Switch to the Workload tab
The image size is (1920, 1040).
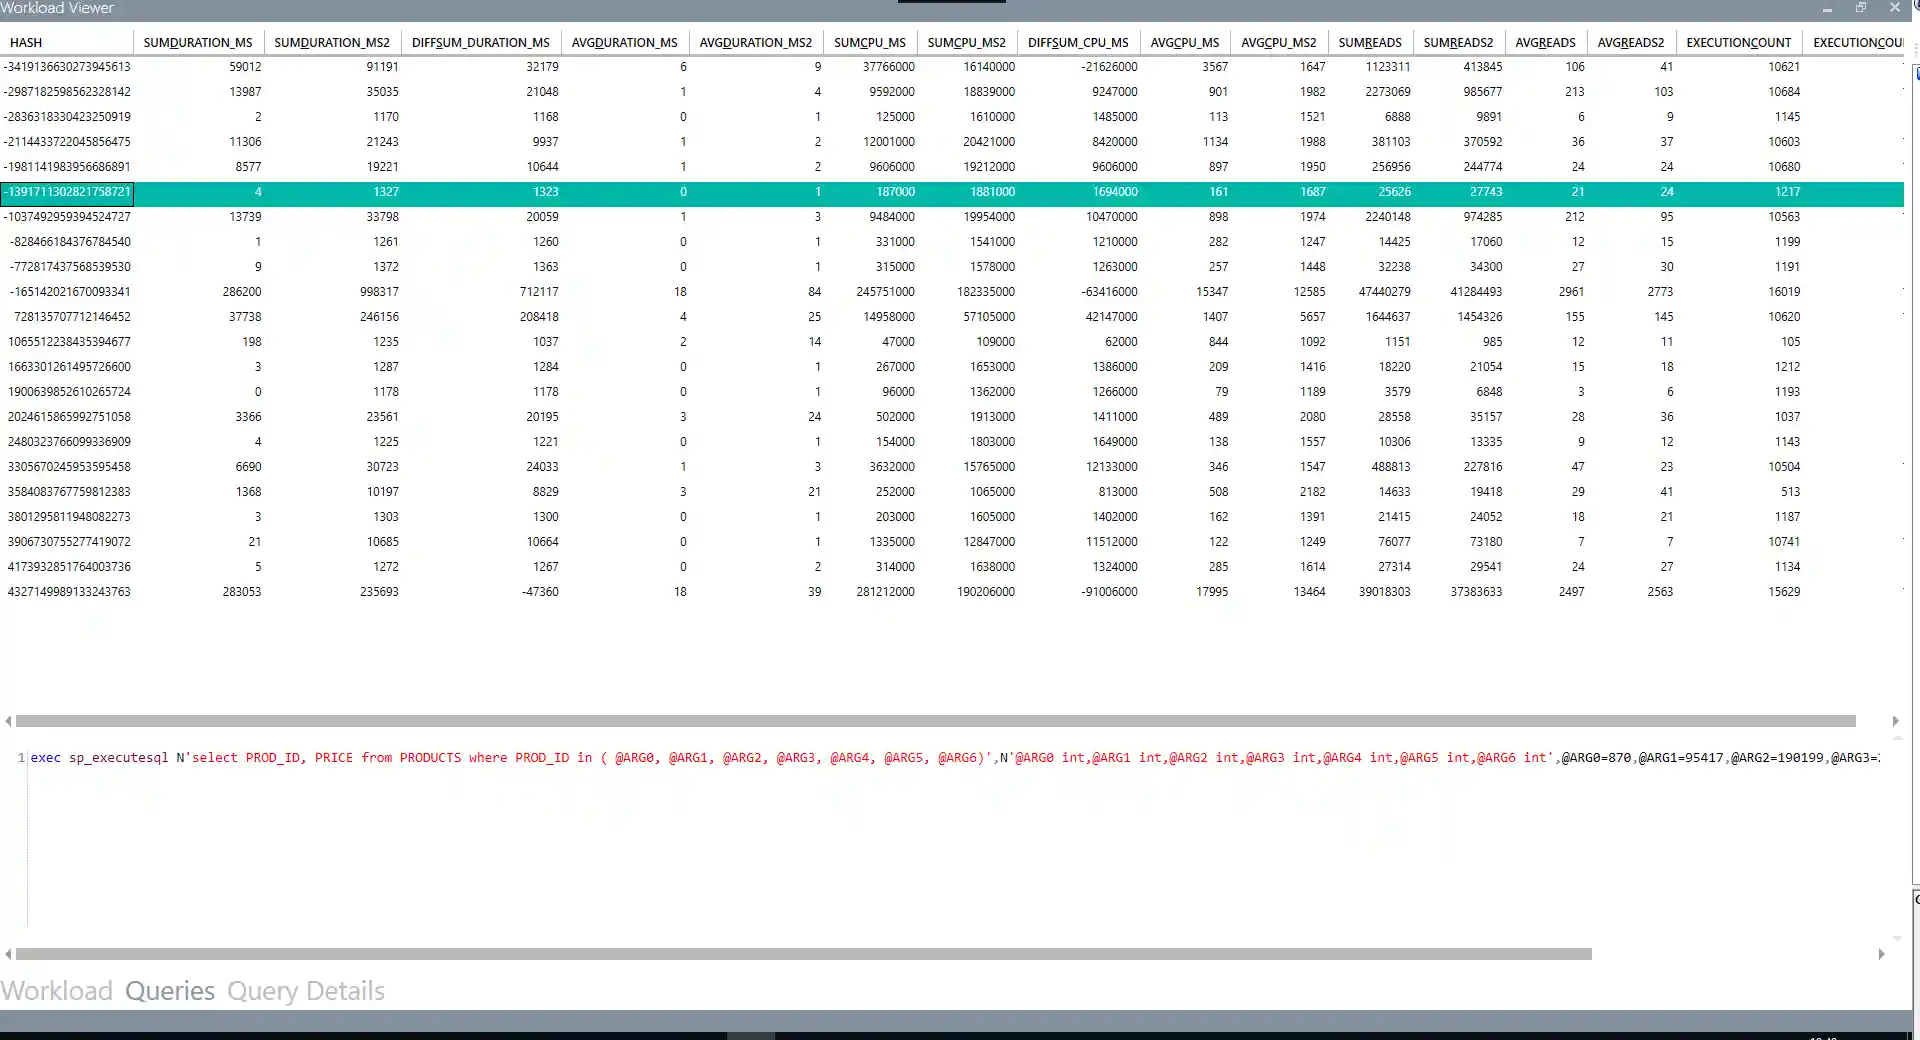point(57,990)
